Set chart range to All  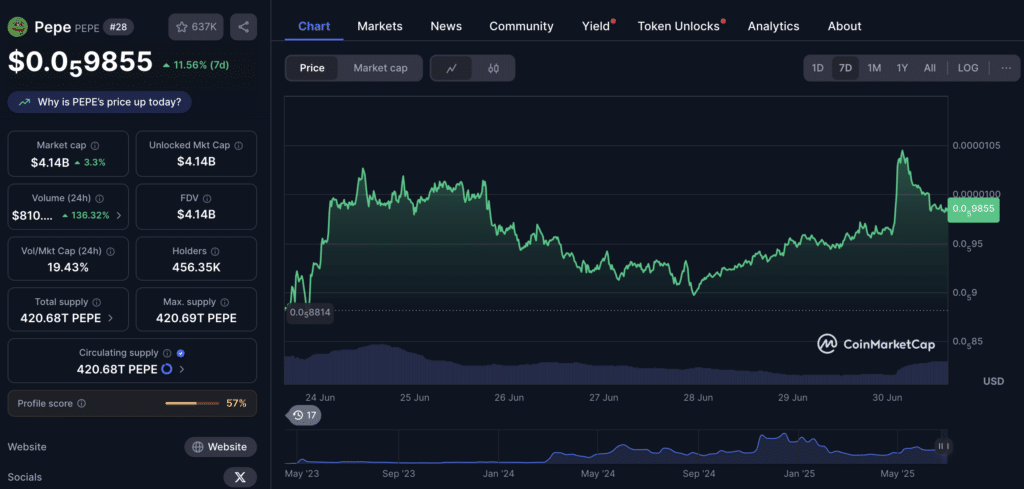(x=930, y=68)
